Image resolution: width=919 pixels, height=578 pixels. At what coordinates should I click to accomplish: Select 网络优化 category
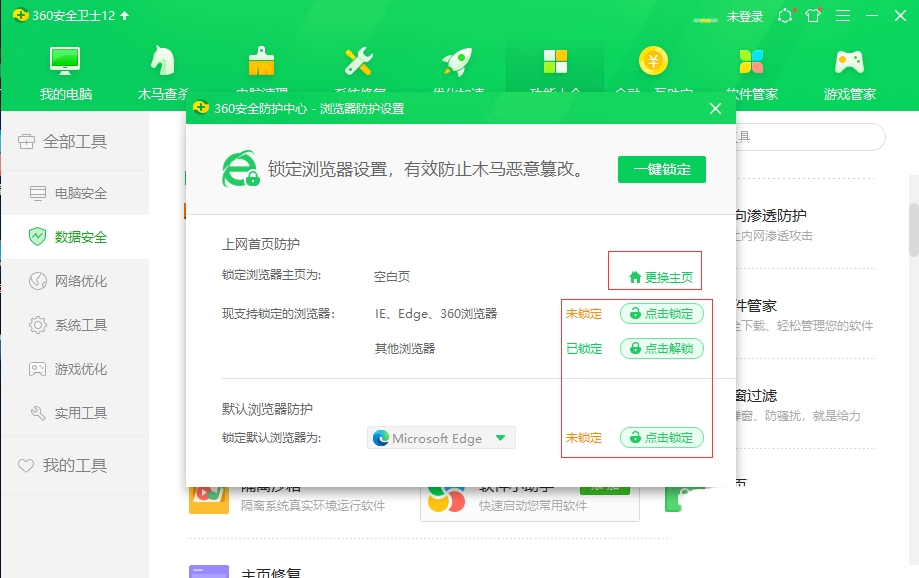pos(75,281)
